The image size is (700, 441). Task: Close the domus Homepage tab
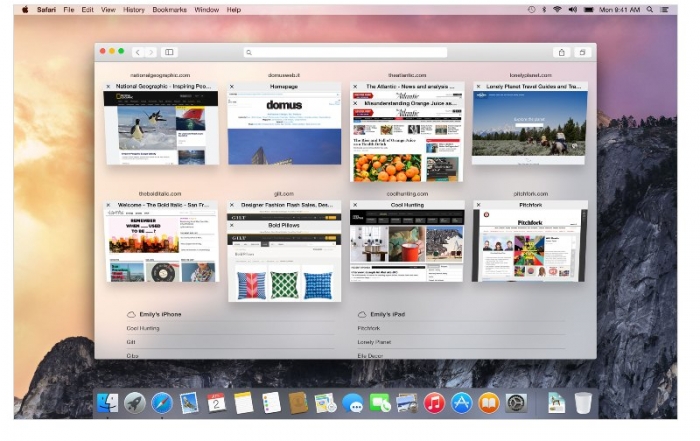click(x=232, y=86)
